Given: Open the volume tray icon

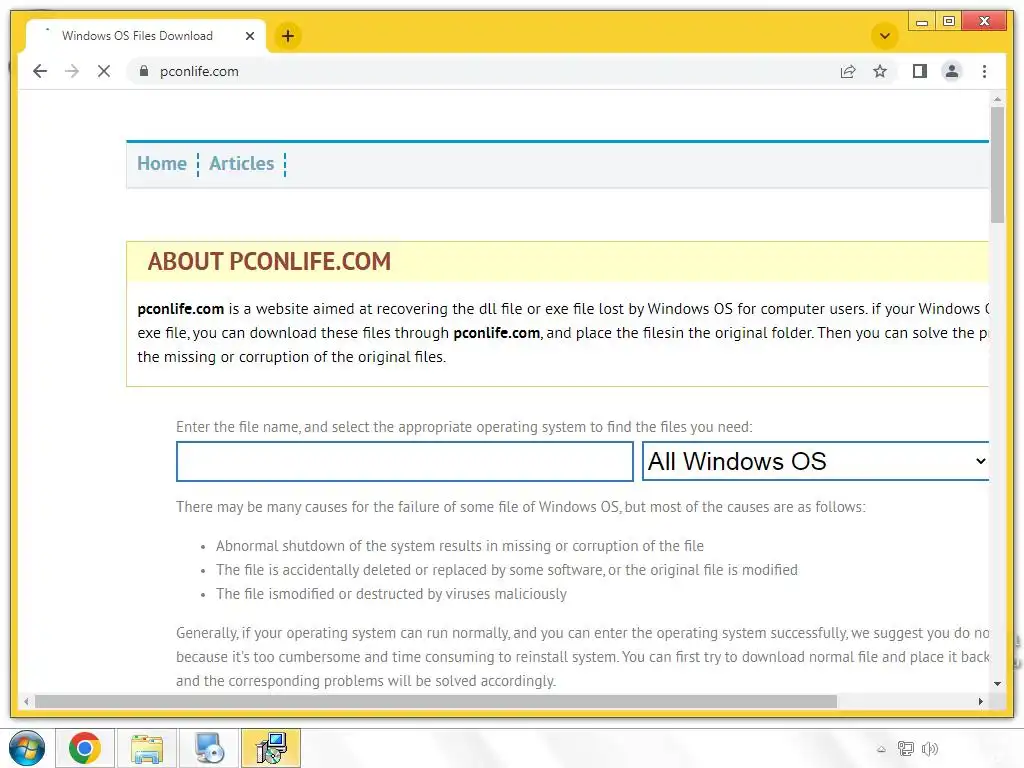Looking at the screenshot, I should point(930,748).
